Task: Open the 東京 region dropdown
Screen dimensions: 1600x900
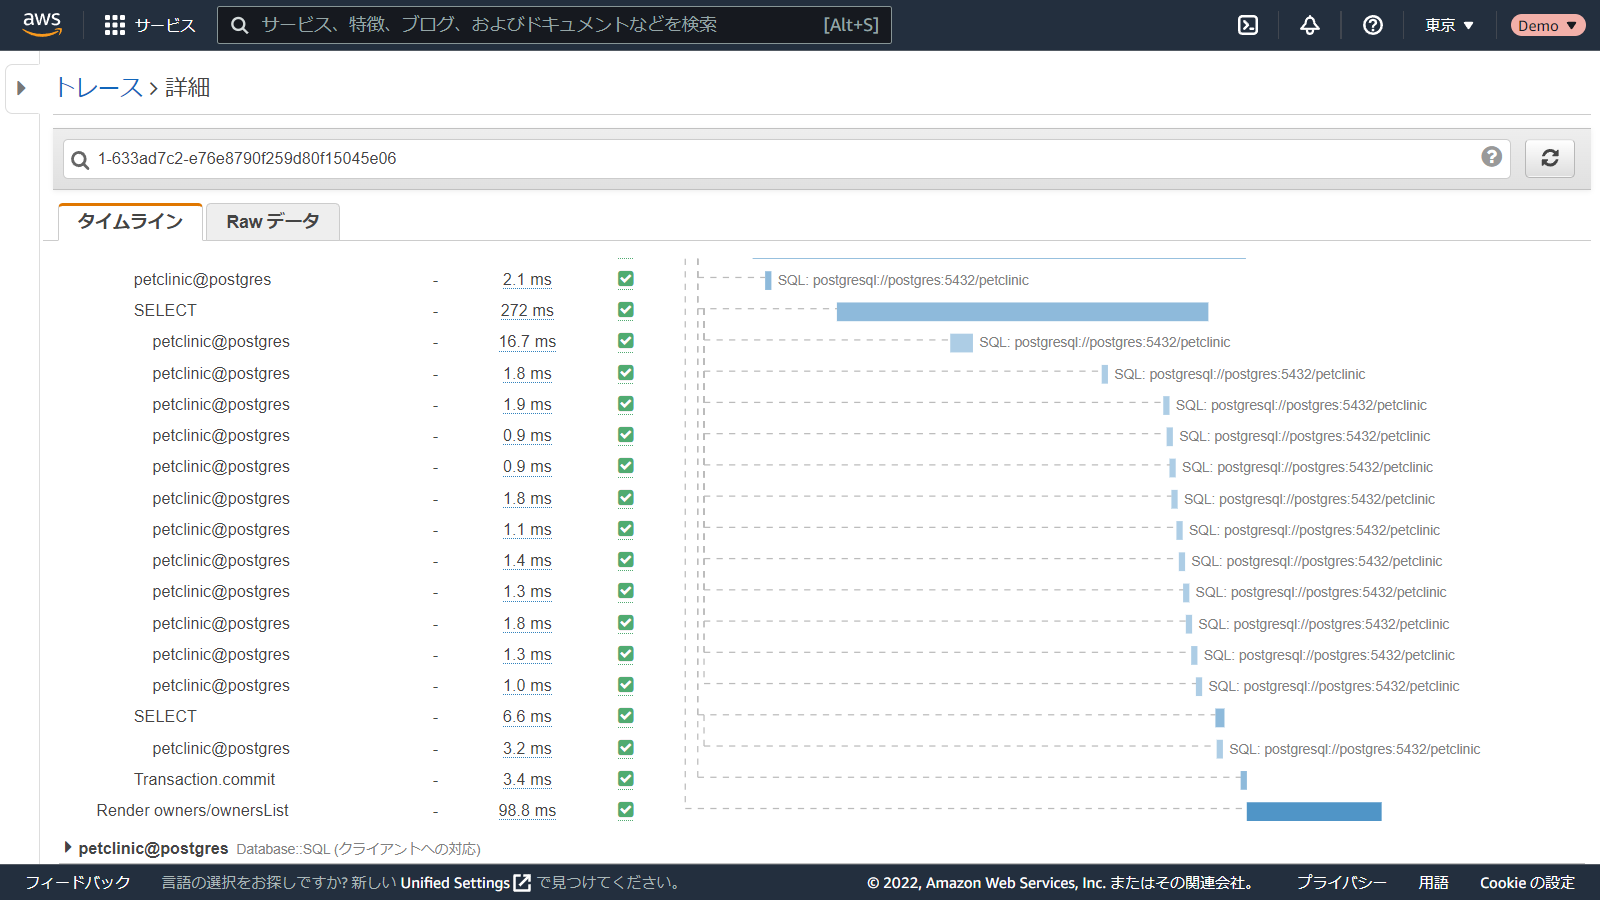Action: tap(1449, 25)
